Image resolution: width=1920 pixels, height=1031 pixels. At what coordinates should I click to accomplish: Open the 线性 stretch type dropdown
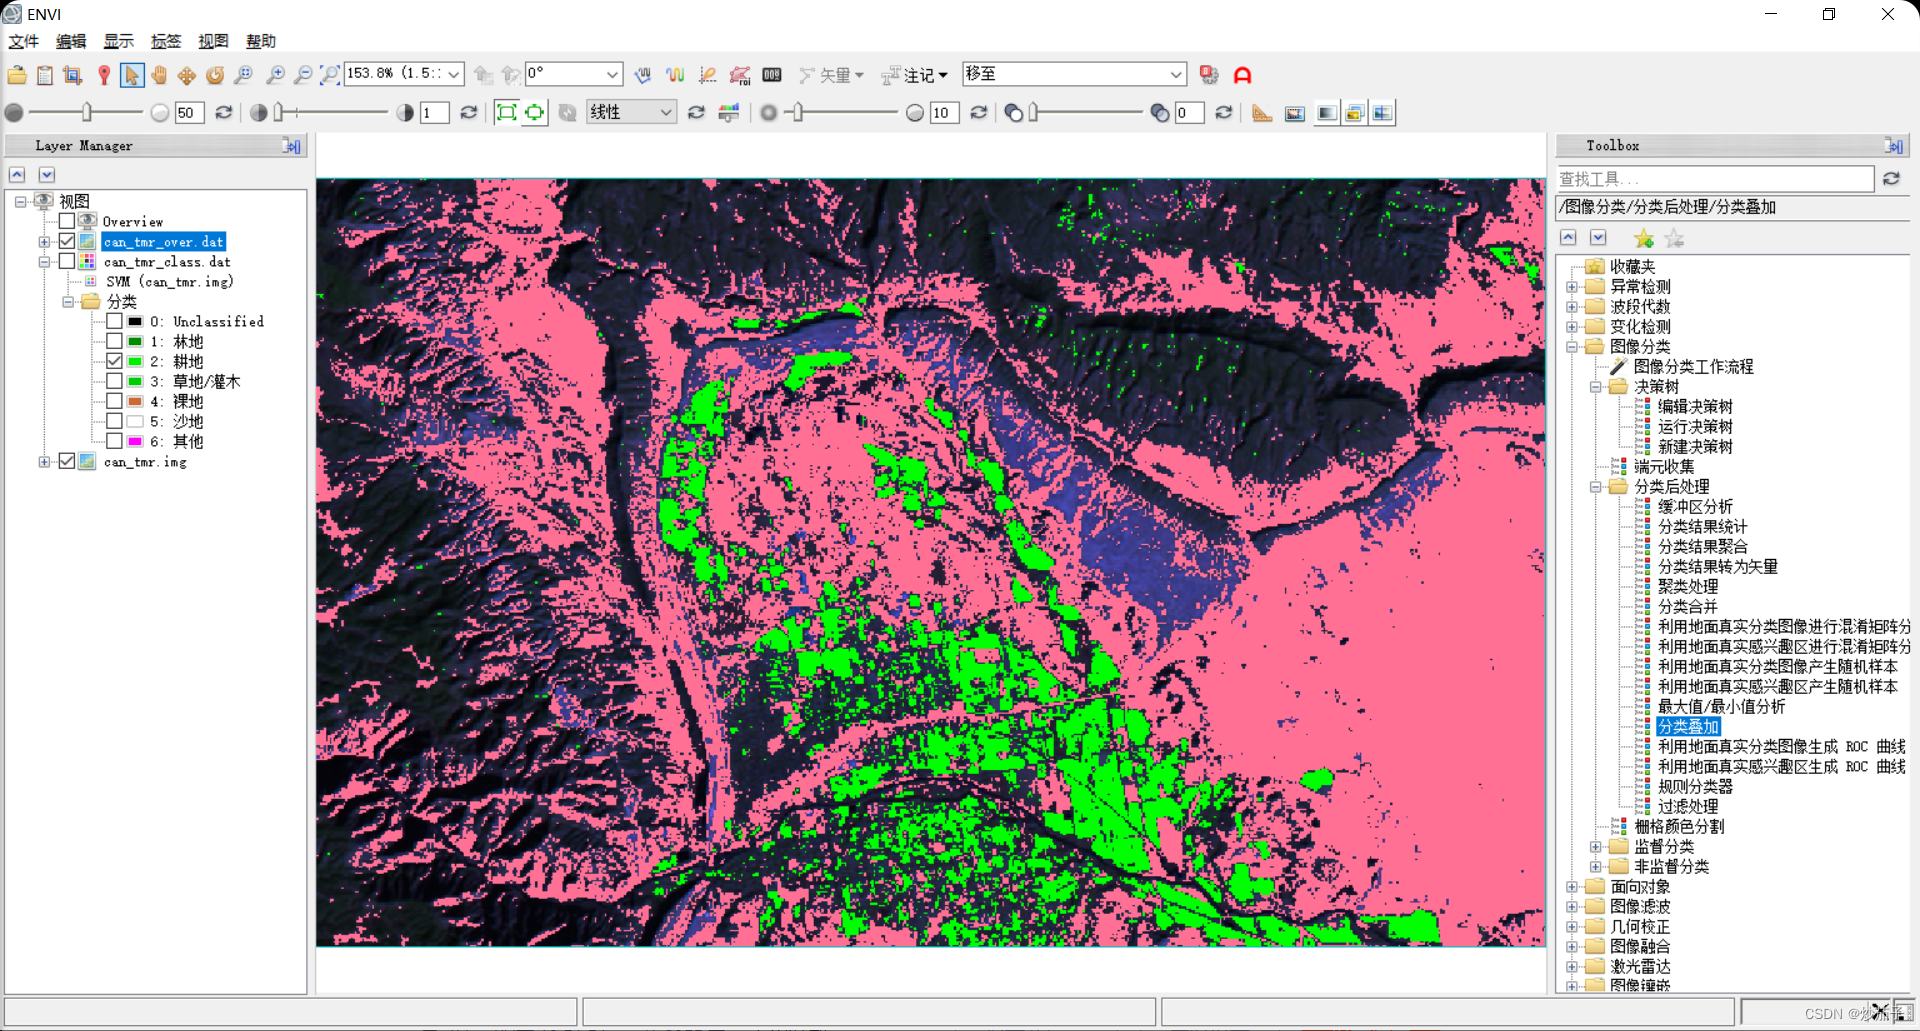tap(665, 112)
